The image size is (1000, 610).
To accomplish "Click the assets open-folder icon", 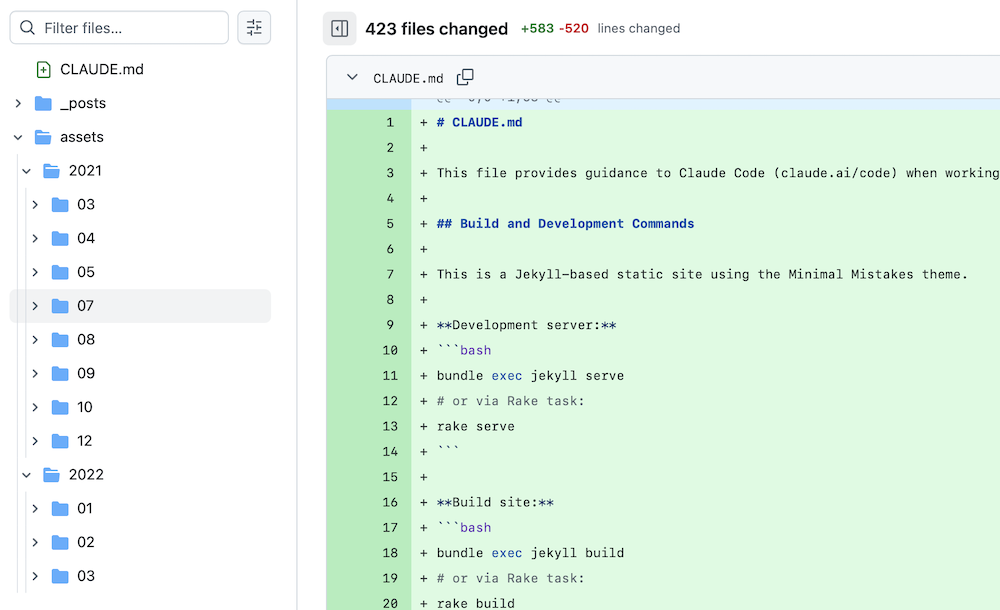I will [x=43, y=137].
